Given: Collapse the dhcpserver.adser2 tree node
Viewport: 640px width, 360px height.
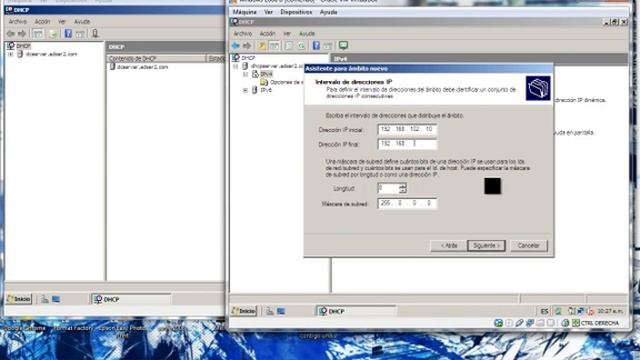Looking at the screenshot, I should pos(236,66).
